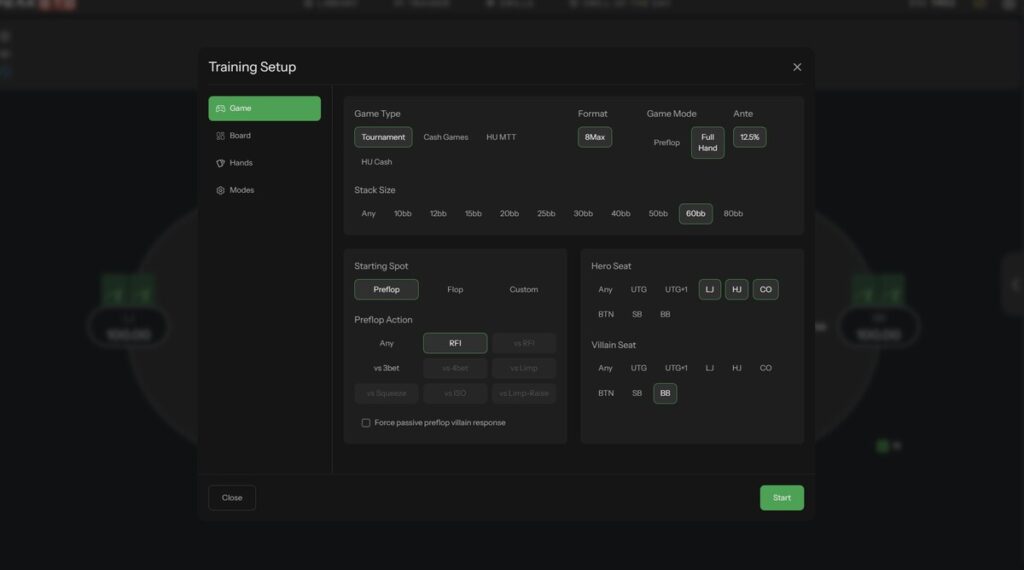1024x570 pixels.
Task: Select the BTN villain seat
Action: pos(606,394)
